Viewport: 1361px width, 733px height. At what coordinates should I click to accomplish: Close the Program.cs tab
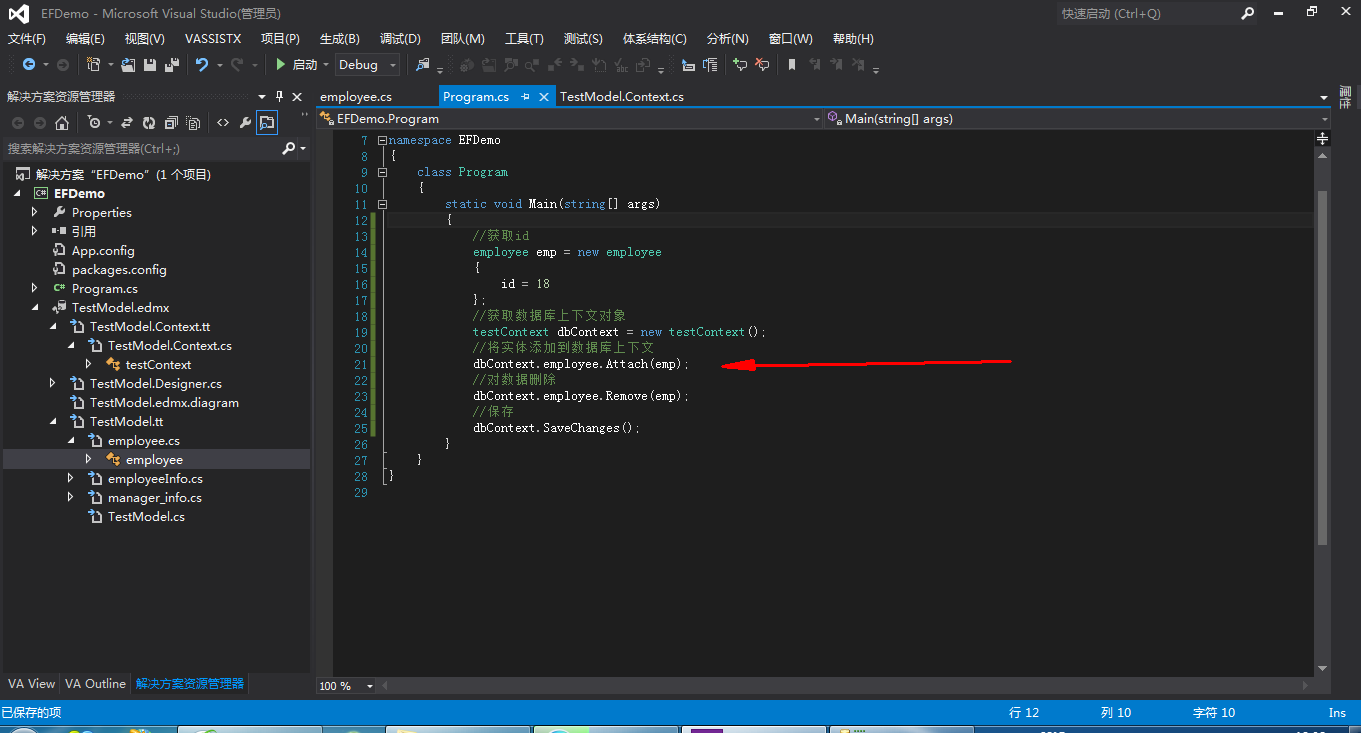544,97
